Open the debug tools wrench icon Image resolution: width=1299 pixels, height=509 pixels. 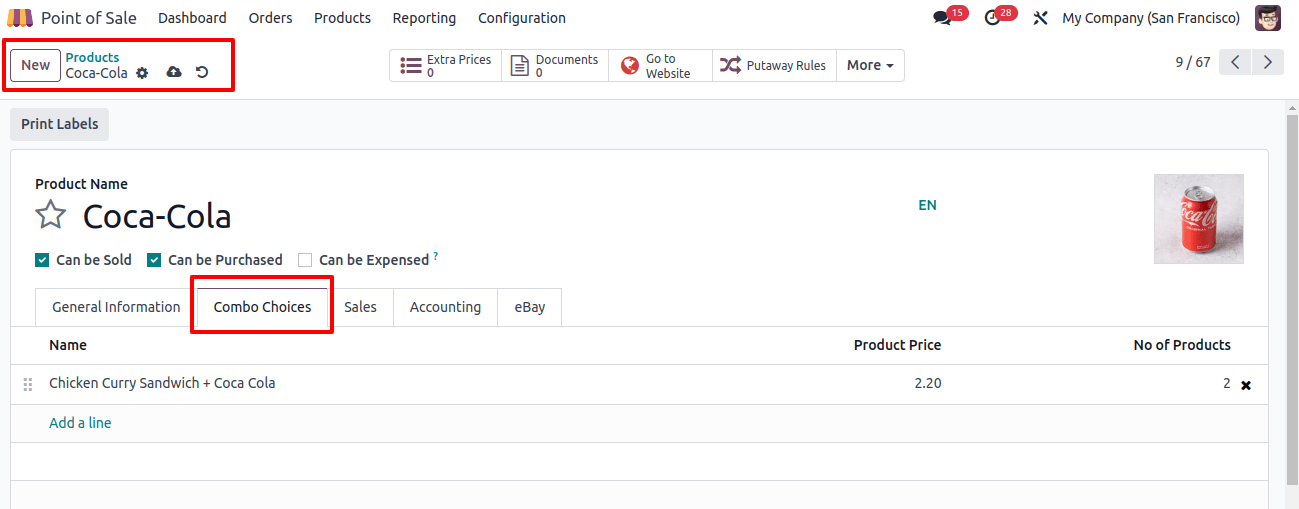[x=1040, y=18]
